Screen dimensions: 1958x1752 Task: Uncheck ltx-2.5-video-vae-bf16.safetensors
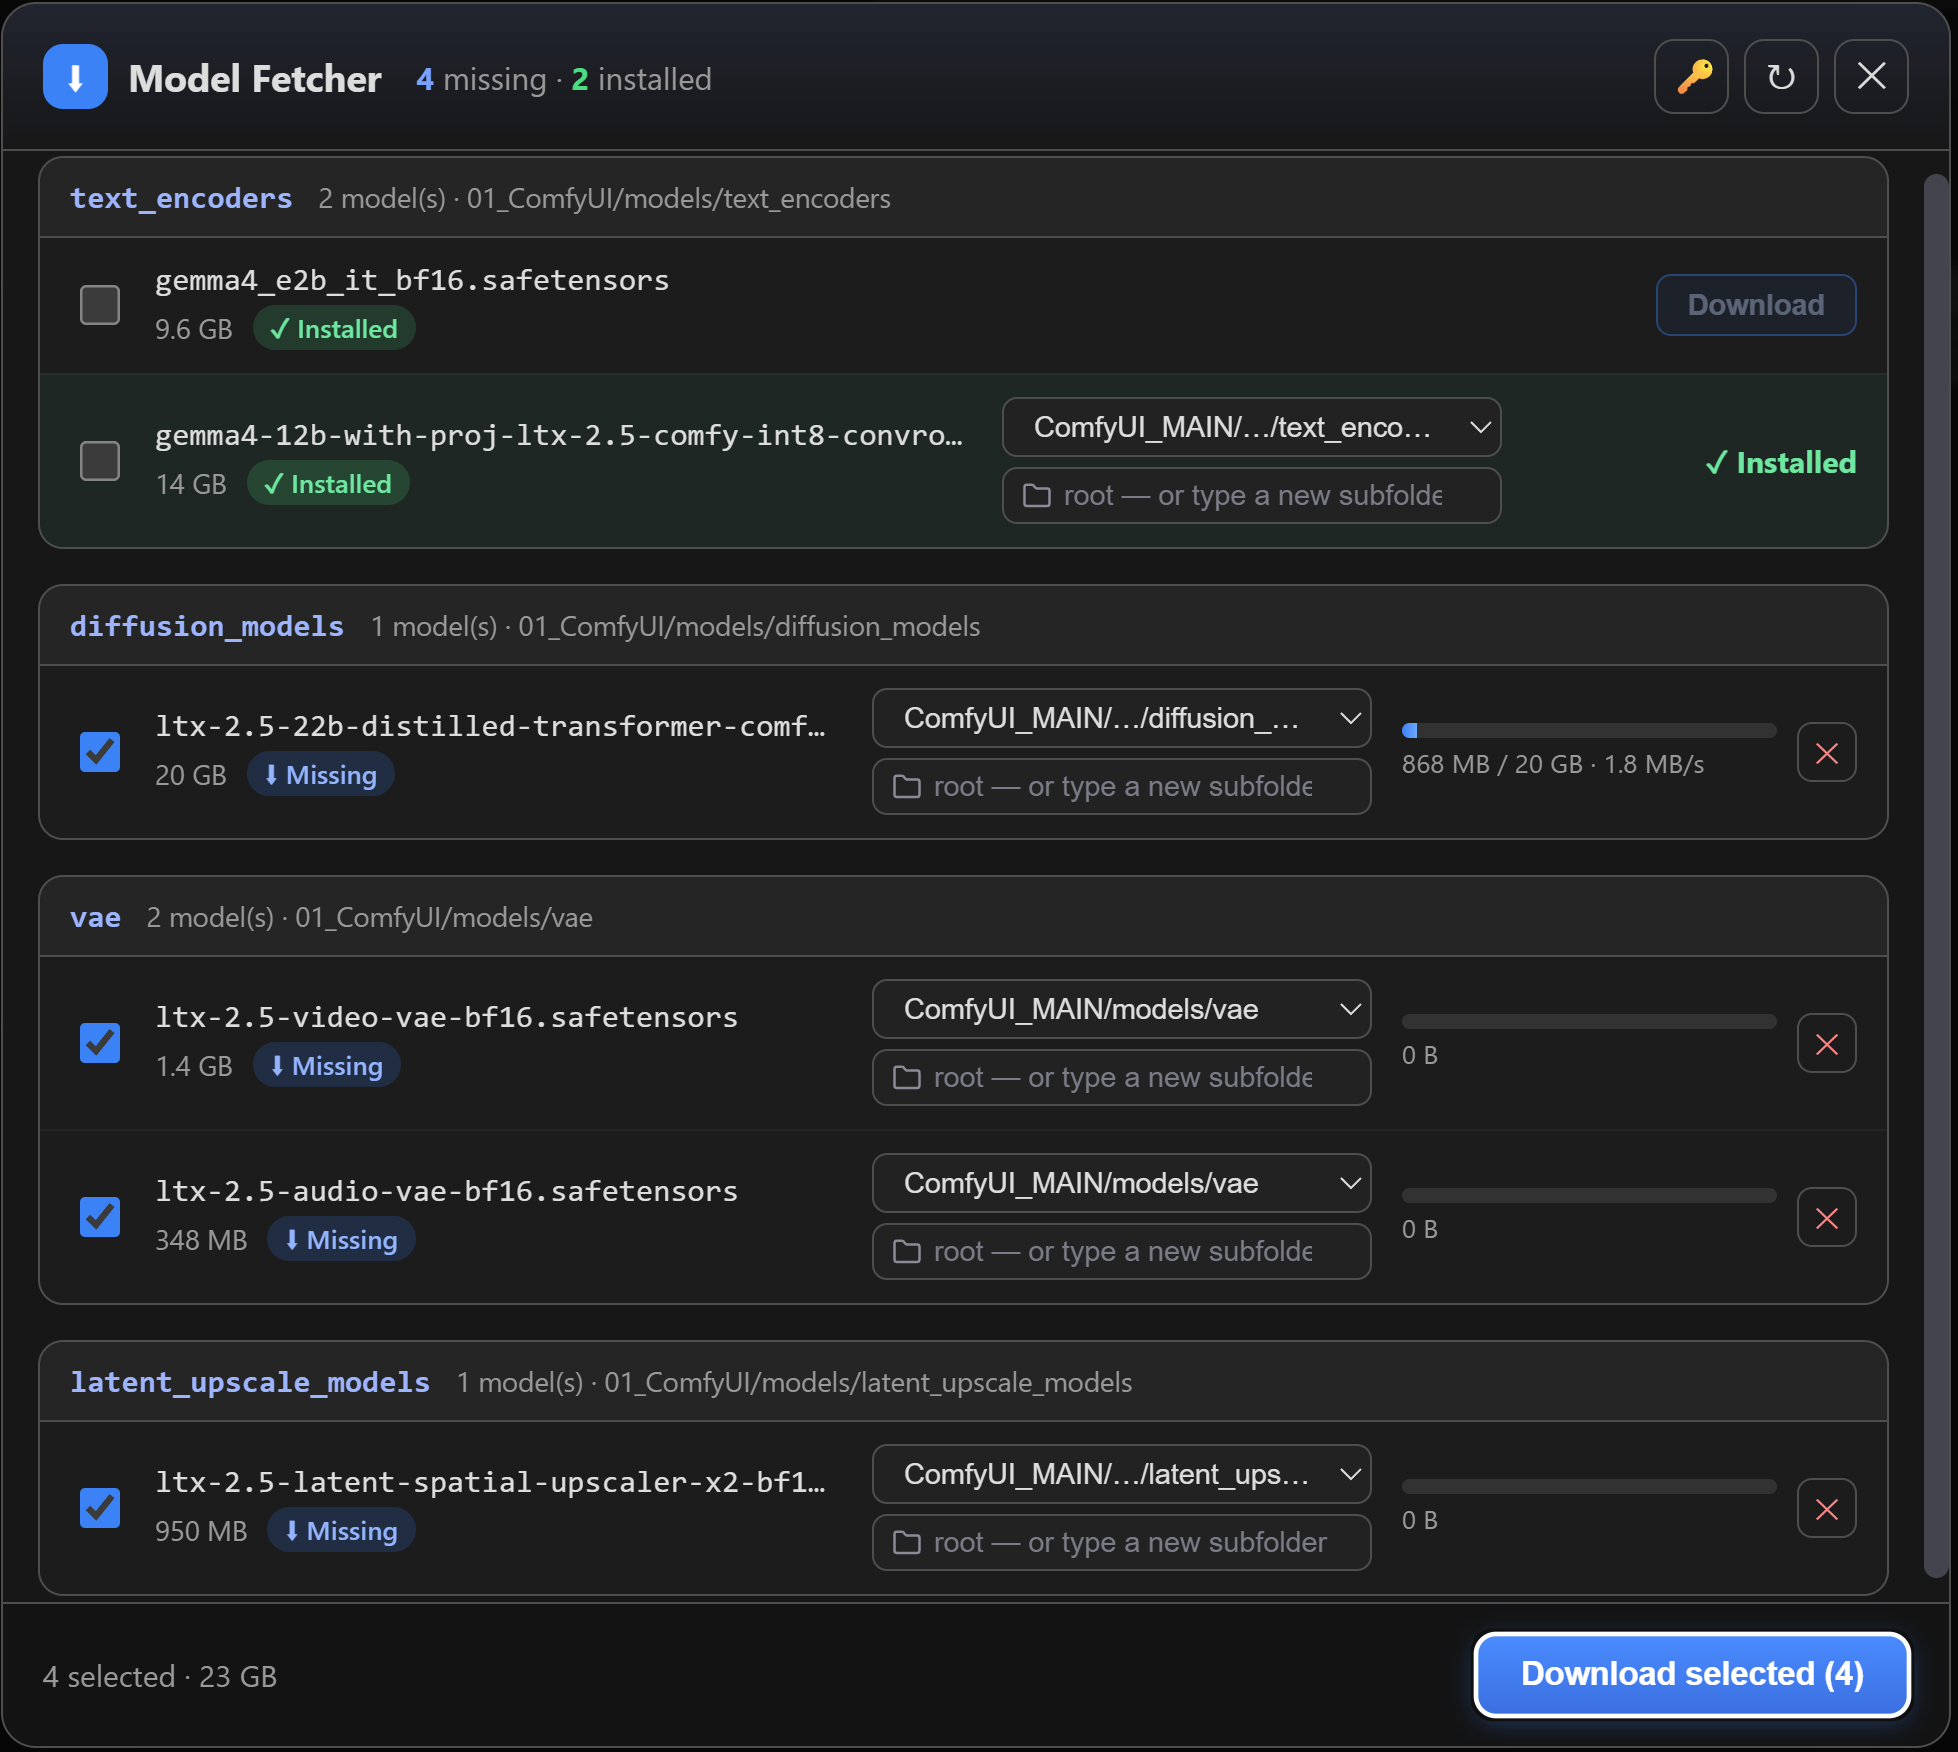coord(100,1043)
